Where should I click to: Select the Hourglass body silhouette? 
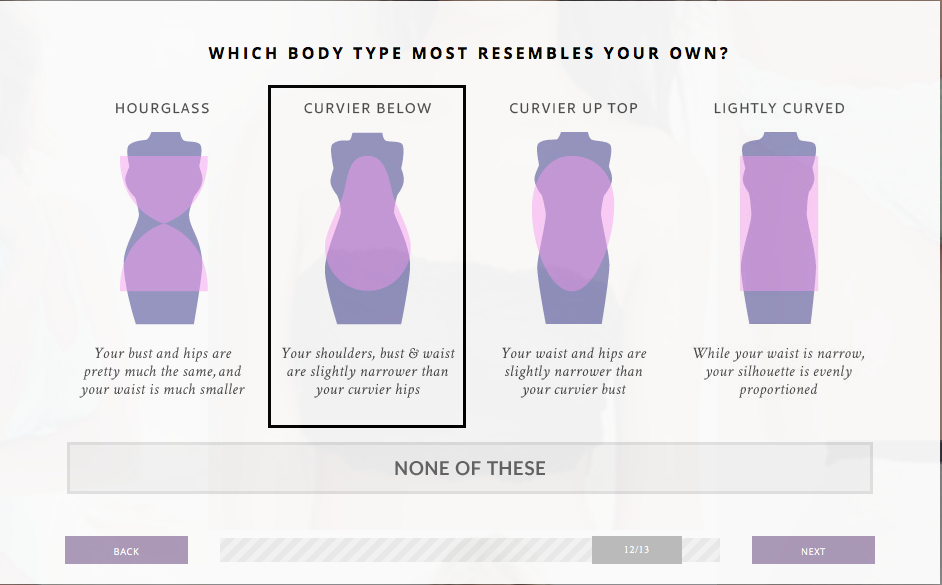click(163, 227)
